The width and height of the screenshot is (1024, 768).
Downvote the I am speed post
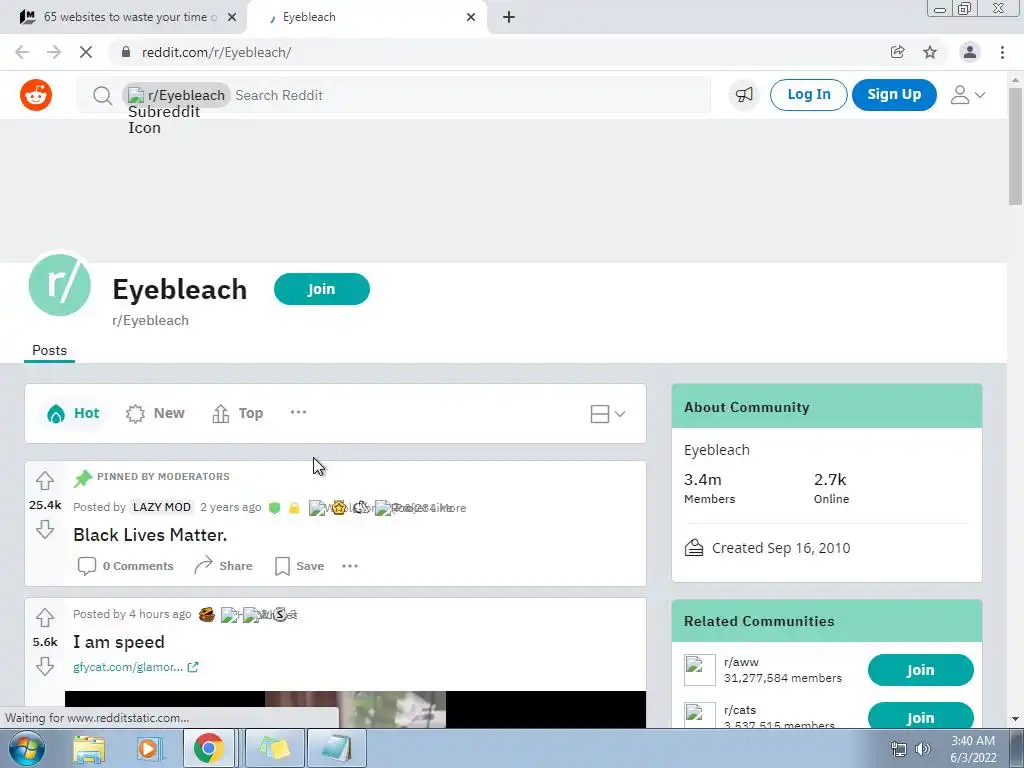point(44,666)
